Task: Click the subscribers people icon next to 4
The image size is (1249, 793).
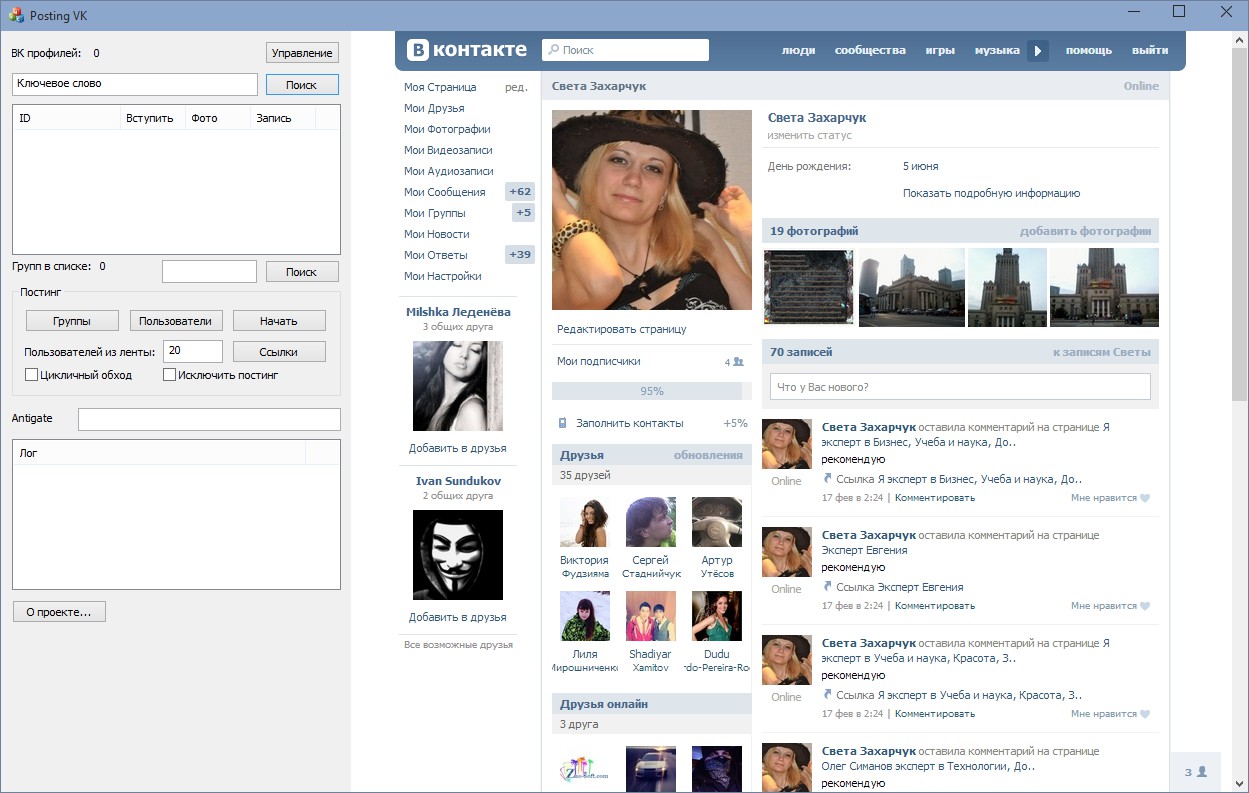Action: click(x=738, y=362)
